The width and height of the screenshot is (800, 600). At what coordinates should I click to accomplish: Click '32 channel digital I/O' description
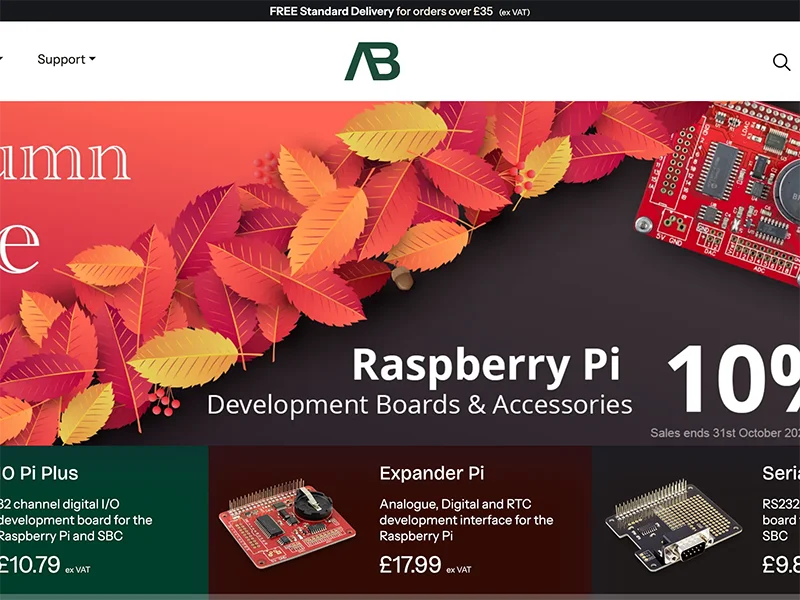[76, 520]
